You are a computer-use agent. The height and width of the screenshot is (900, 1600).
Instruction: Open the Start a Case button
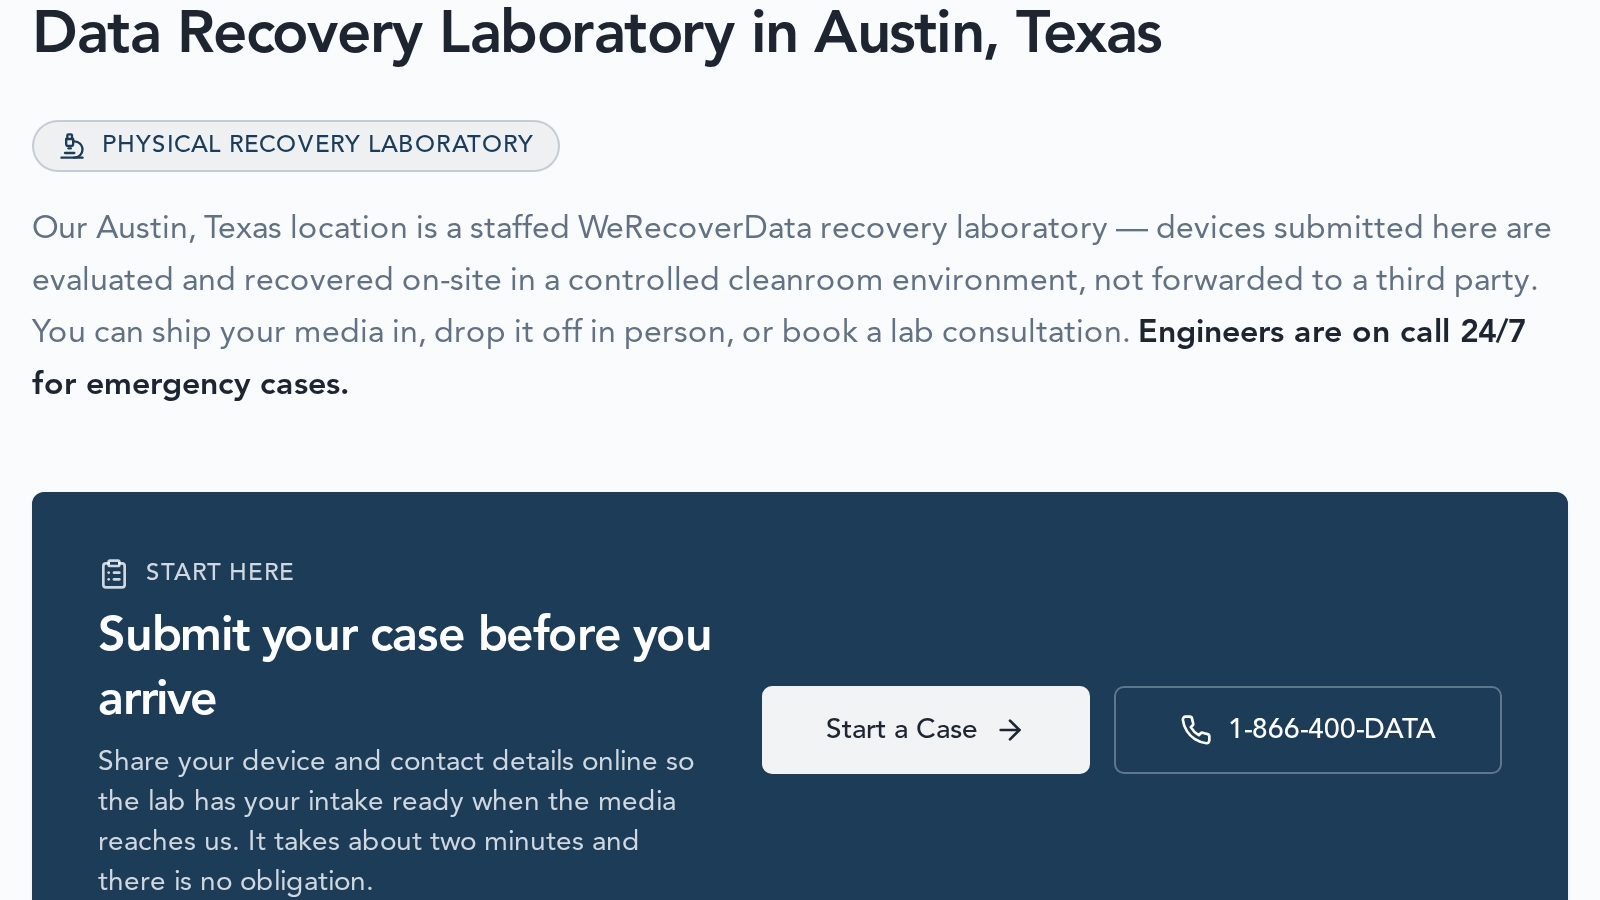[926, 730]
